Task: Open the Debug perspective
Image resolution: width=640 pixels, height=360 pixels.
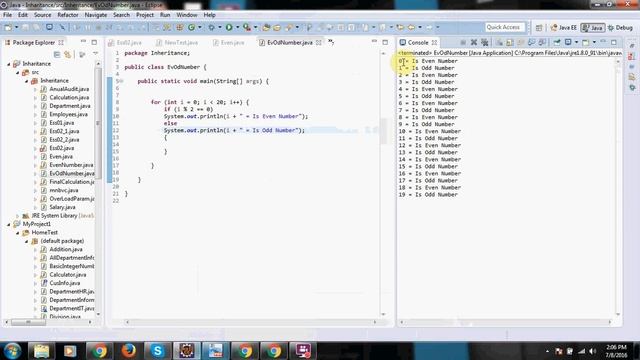Action: [x=620, y=27]
